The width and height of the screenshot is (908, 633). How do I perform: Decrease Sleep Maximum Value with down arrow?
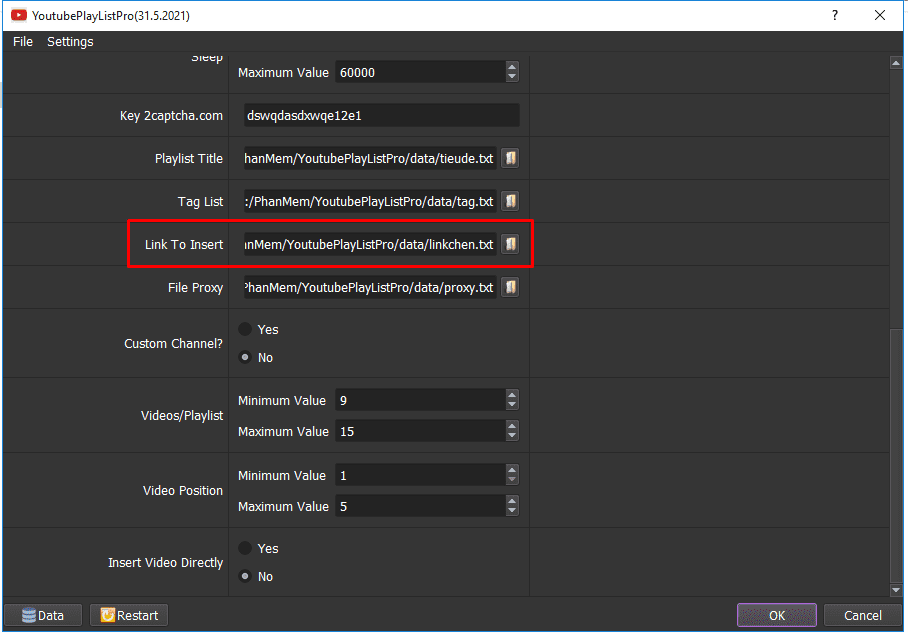[511, 77]
